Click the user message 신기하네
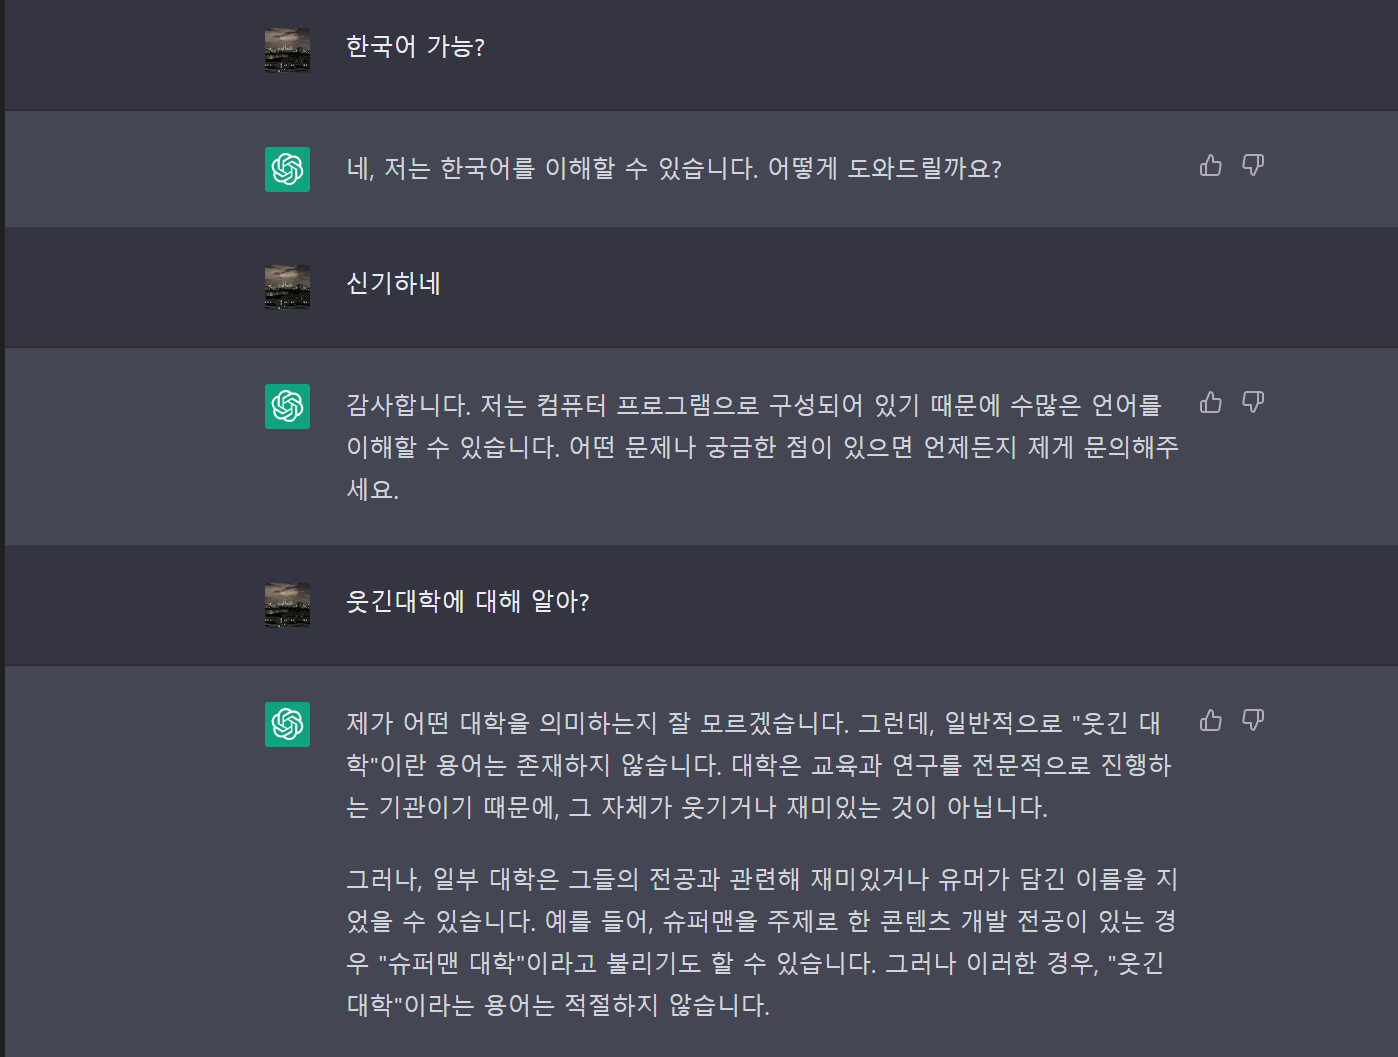 393,284
